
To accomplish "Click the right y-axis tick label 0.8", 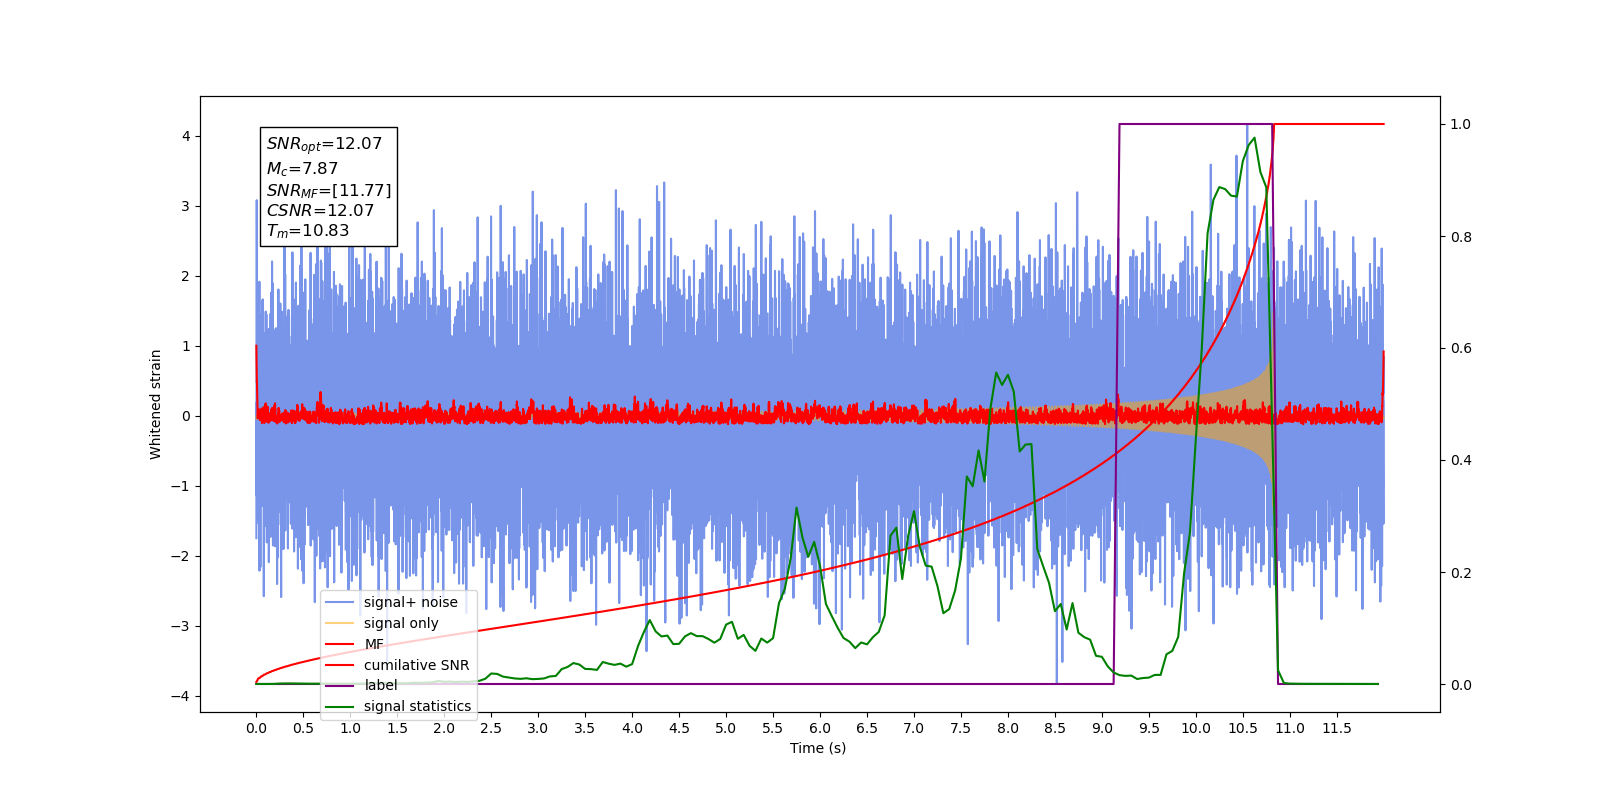I will 1461,237.
